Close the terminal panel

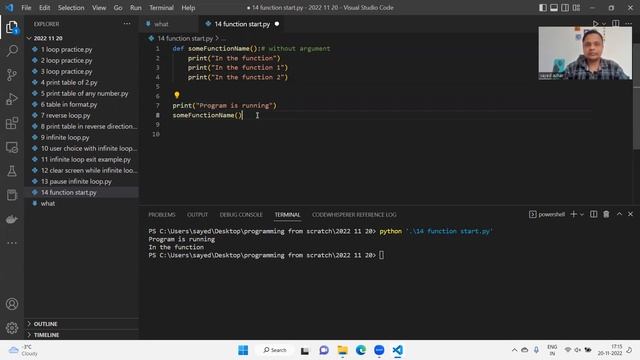coord(630,214)
